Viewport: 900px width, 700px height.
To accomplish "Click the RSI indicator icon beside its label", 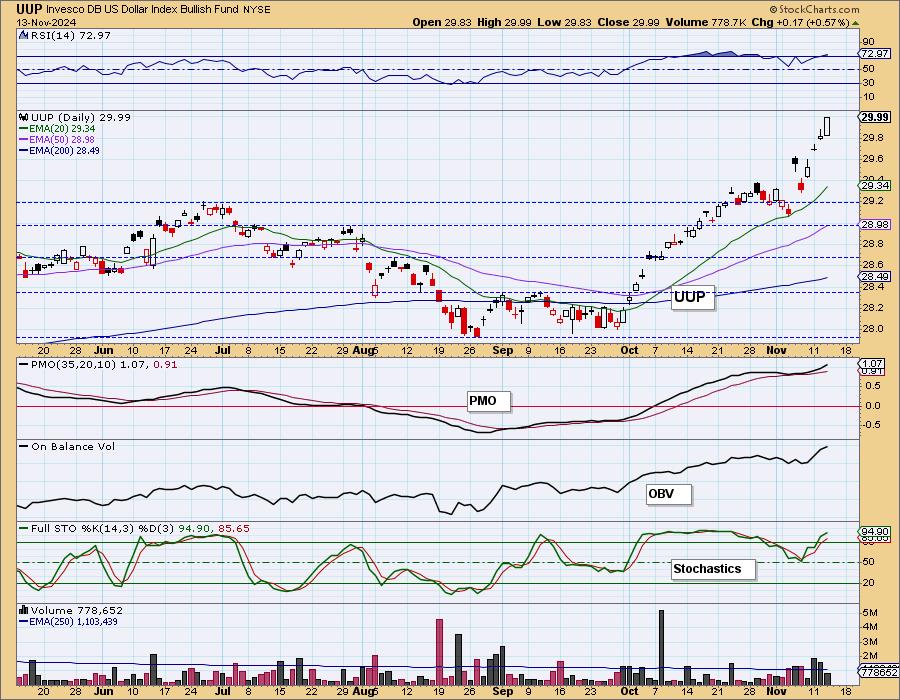I will [x=24, y=35].
